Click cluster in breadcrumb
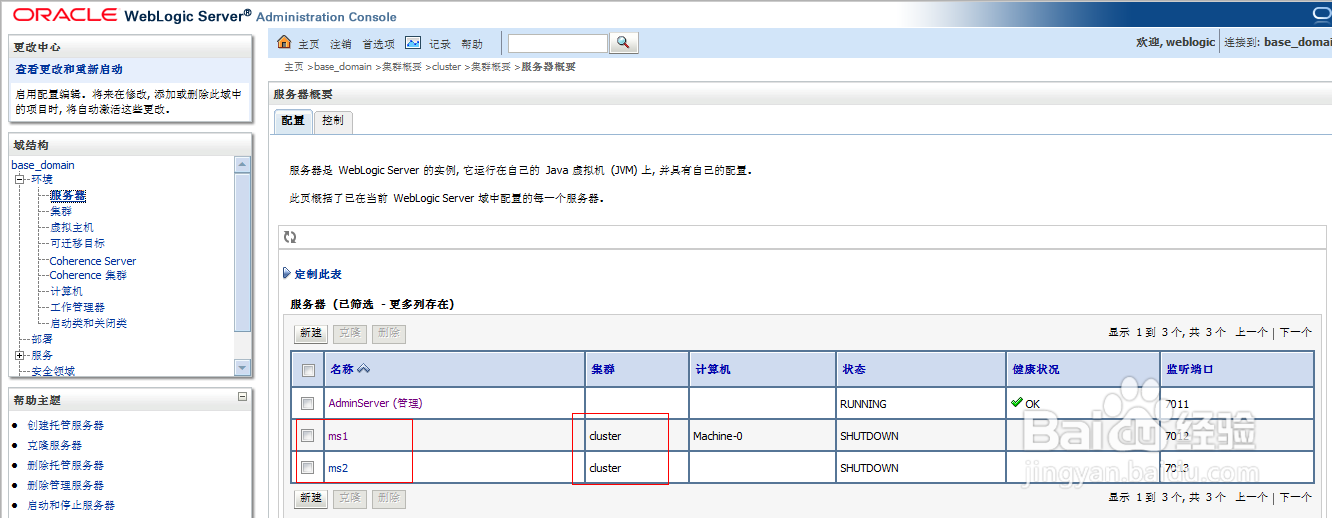 pos(446,67)
